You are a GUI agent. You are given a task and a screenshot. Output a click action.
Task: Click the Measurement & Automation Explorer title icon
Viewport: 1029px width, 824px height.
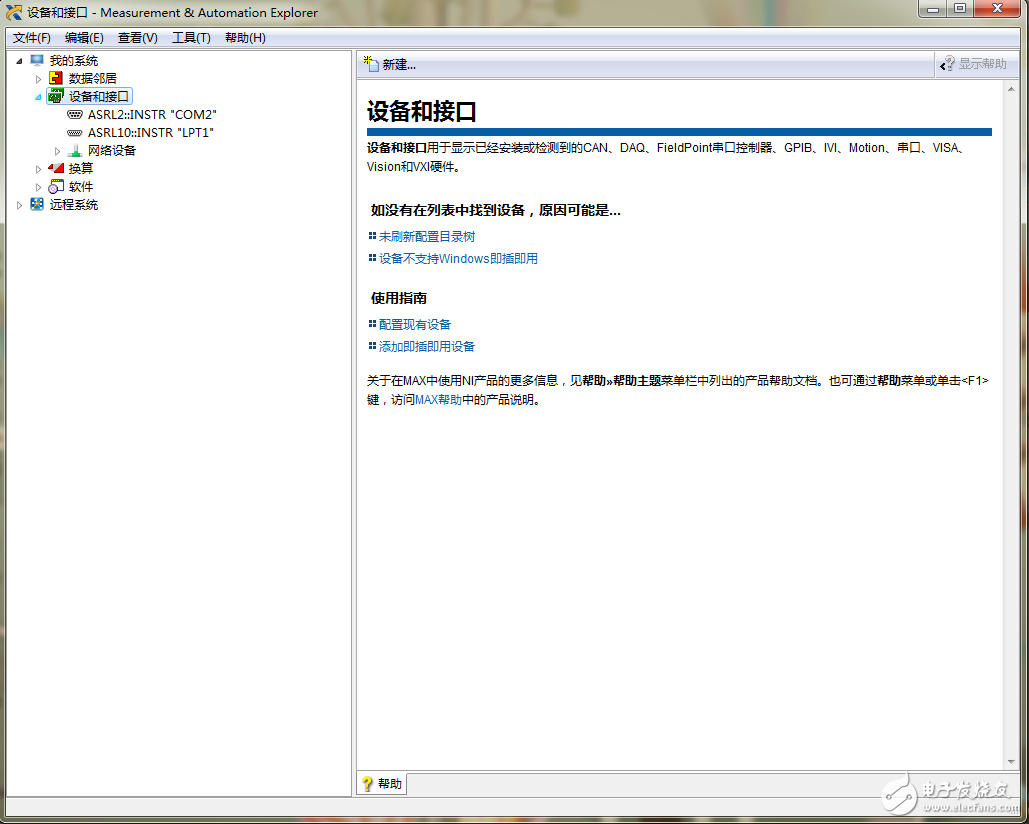point(13,12)
